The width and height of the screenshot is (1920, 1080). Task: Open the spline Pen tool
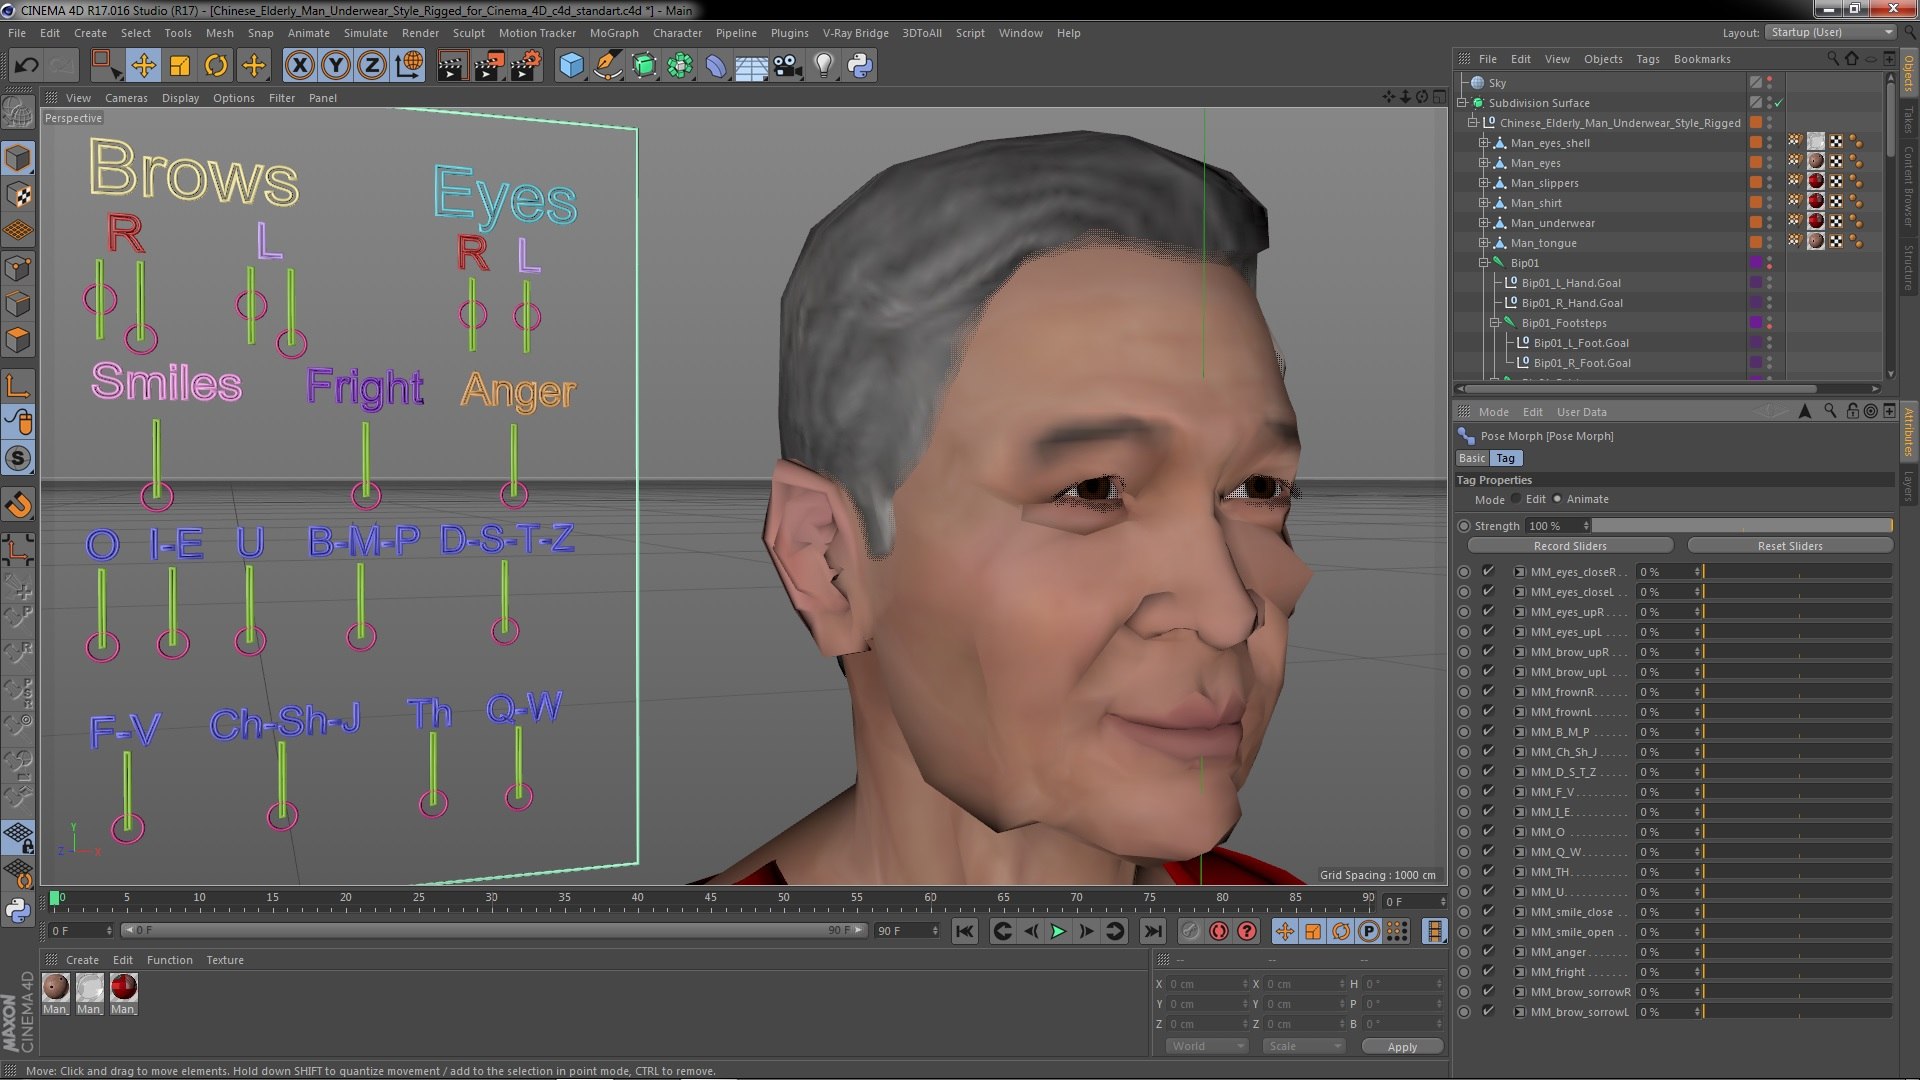click(x=607, y=66)
